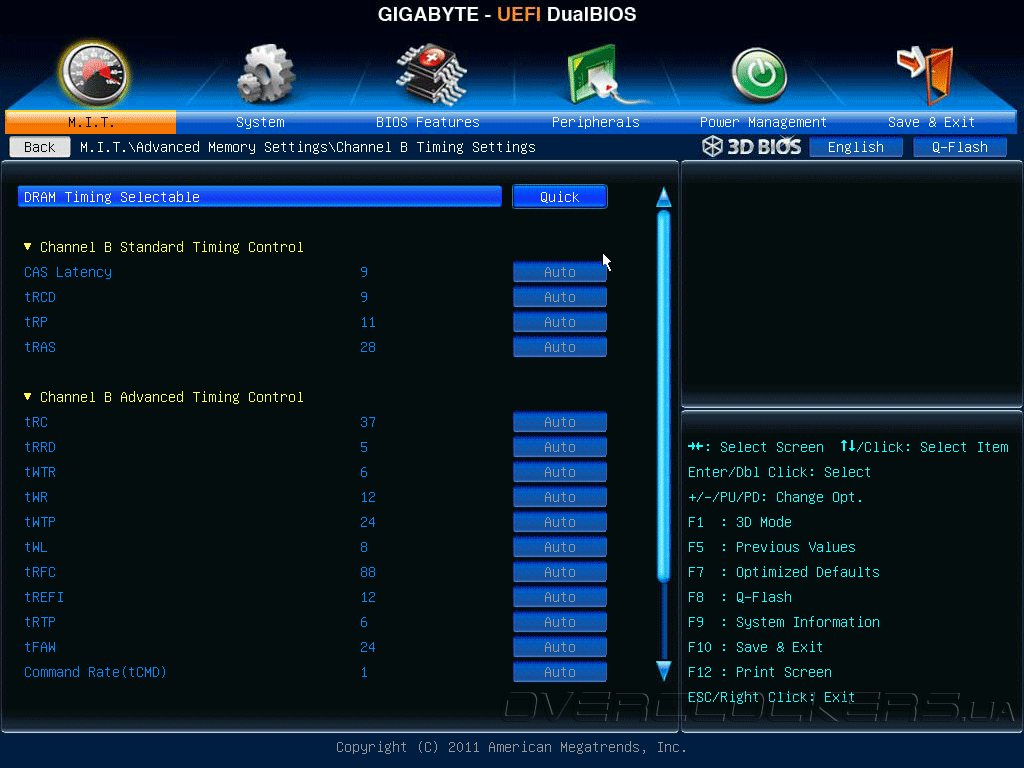The width and height of the screenshot is (1024, 768).
Task: Select the tWTR label
Action: tap(40, 472)
